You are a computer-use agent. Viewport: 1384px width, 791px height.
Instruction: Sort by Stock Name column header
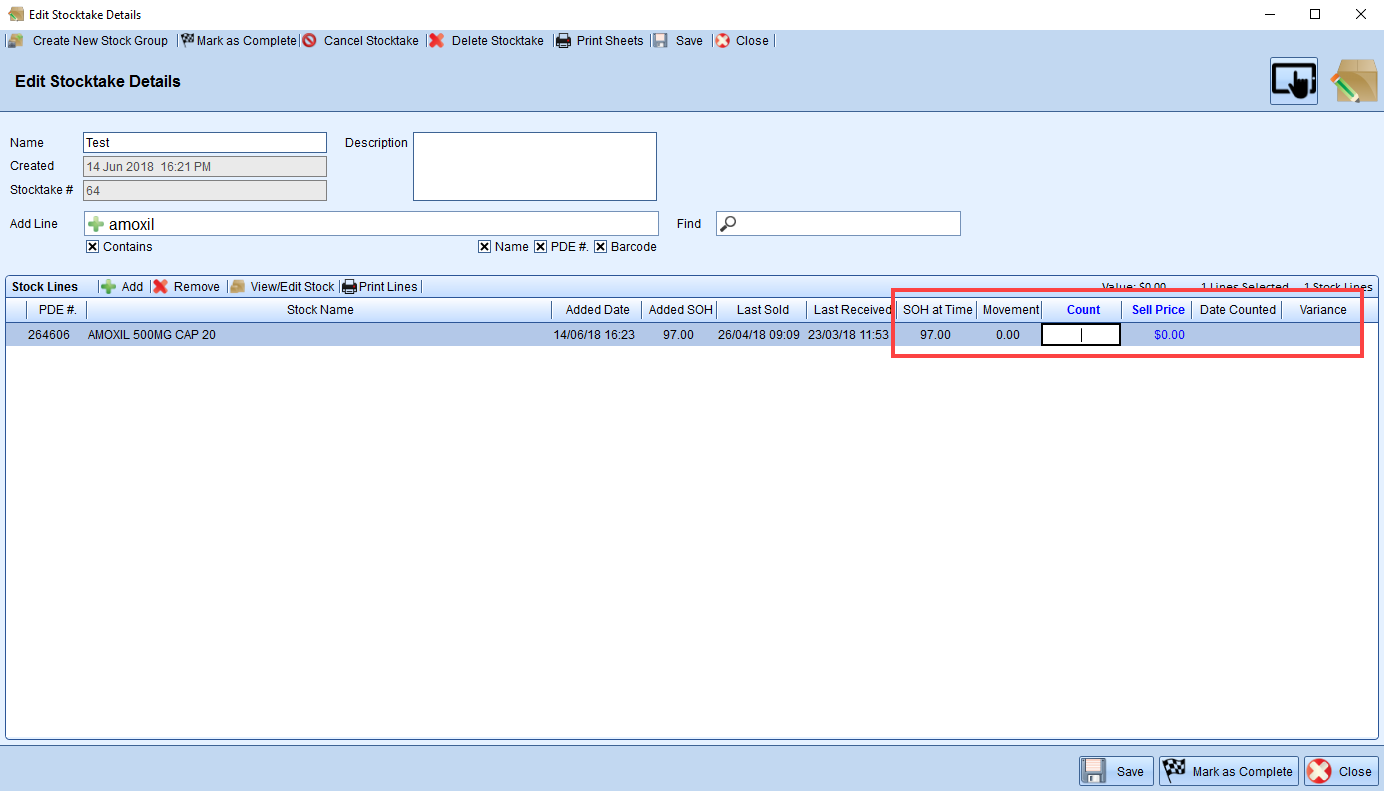click(x=320, y=310)
